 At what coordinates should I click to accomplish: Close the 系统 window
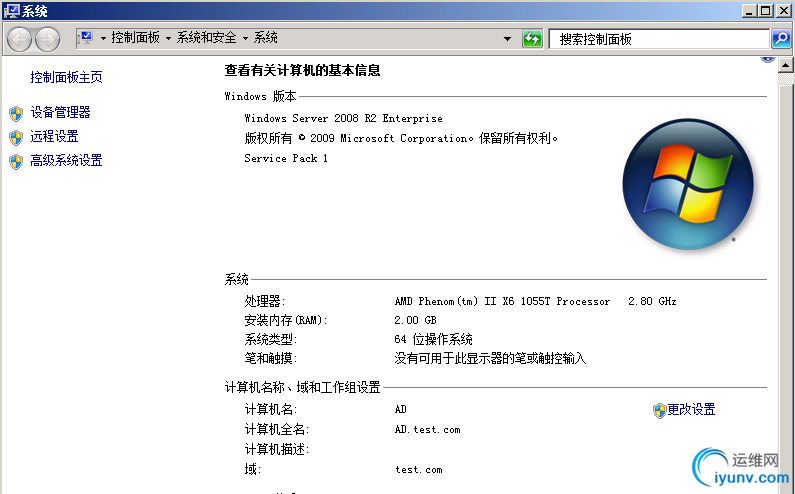tap(784, 10)
